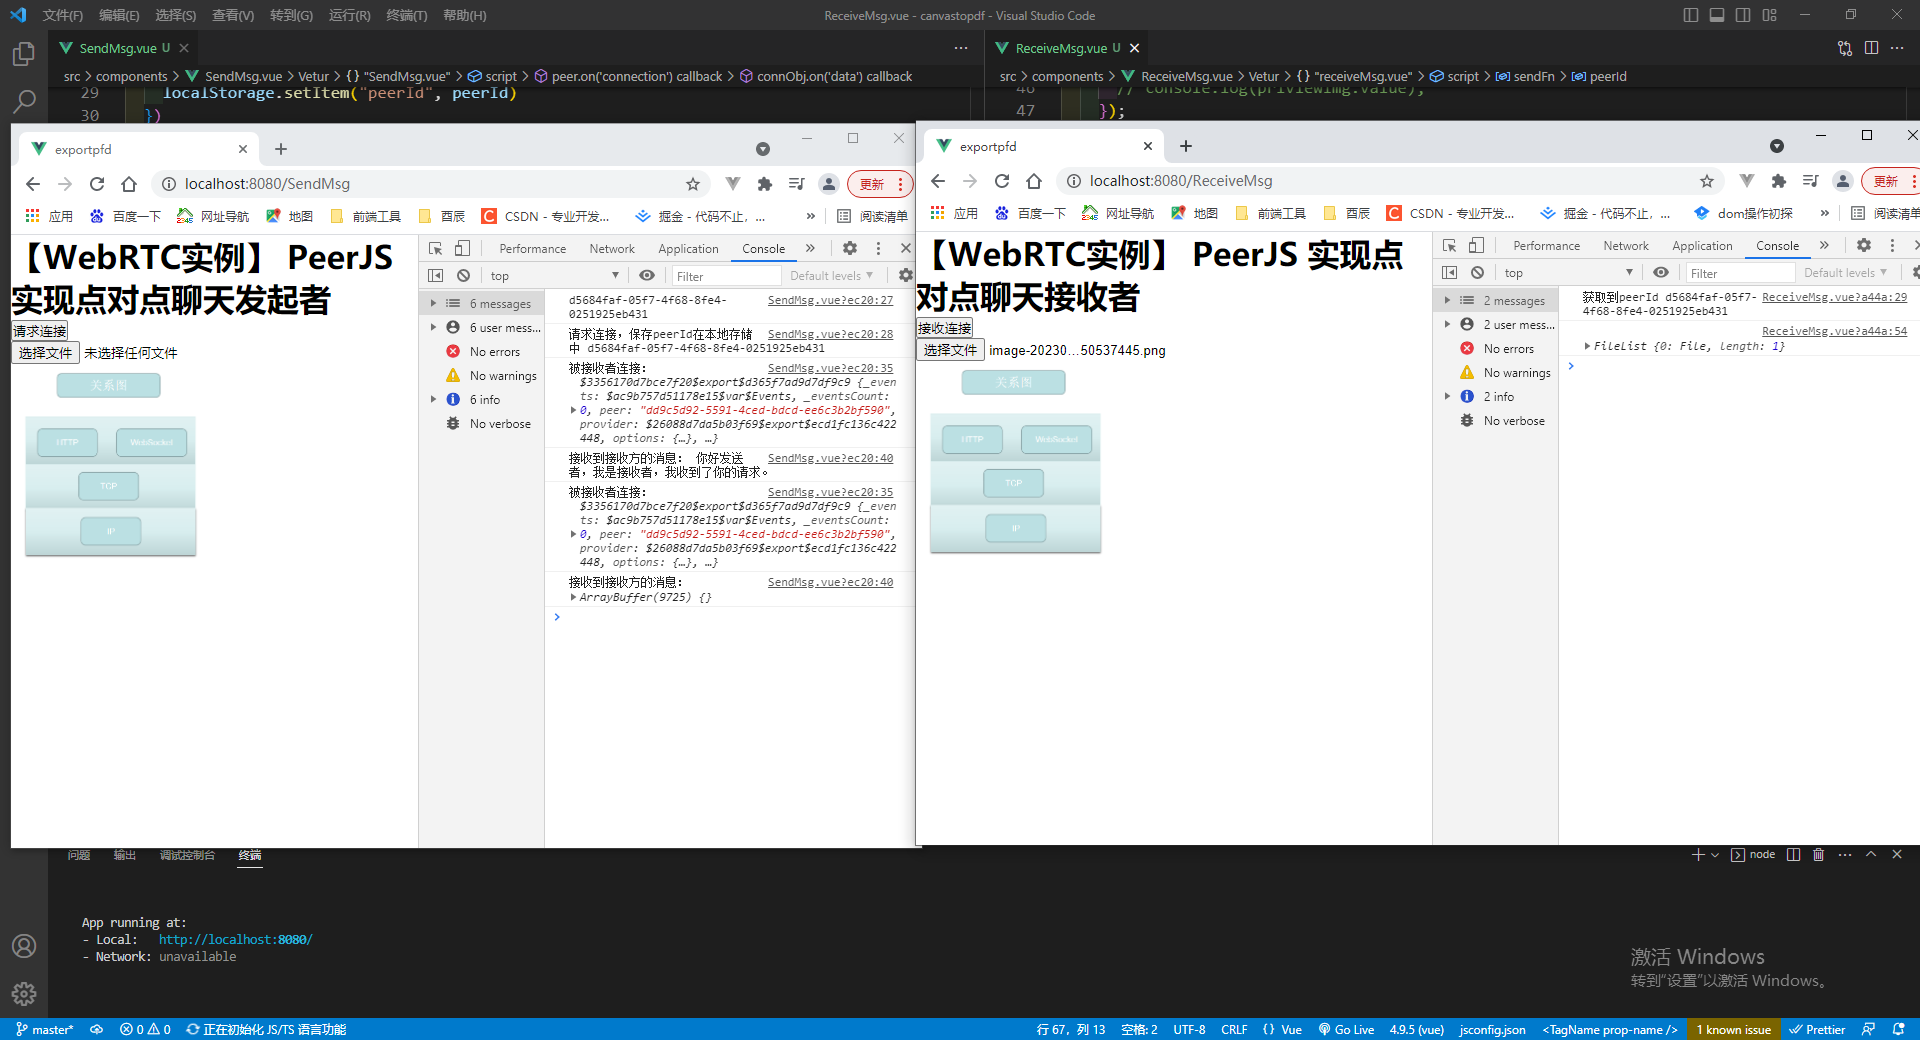
Task: Switch to Network tab in SendMsg DevTools
Action: [612, 249]
